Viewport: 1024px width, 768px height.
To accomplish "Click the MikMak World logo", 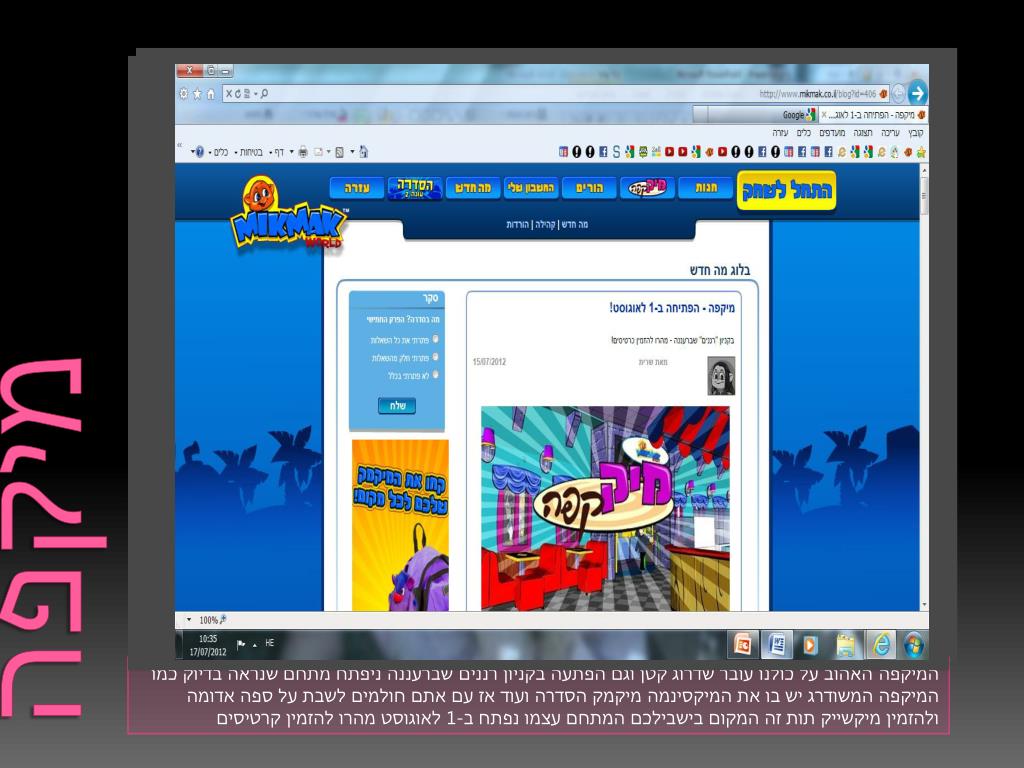I will [289, 214].
